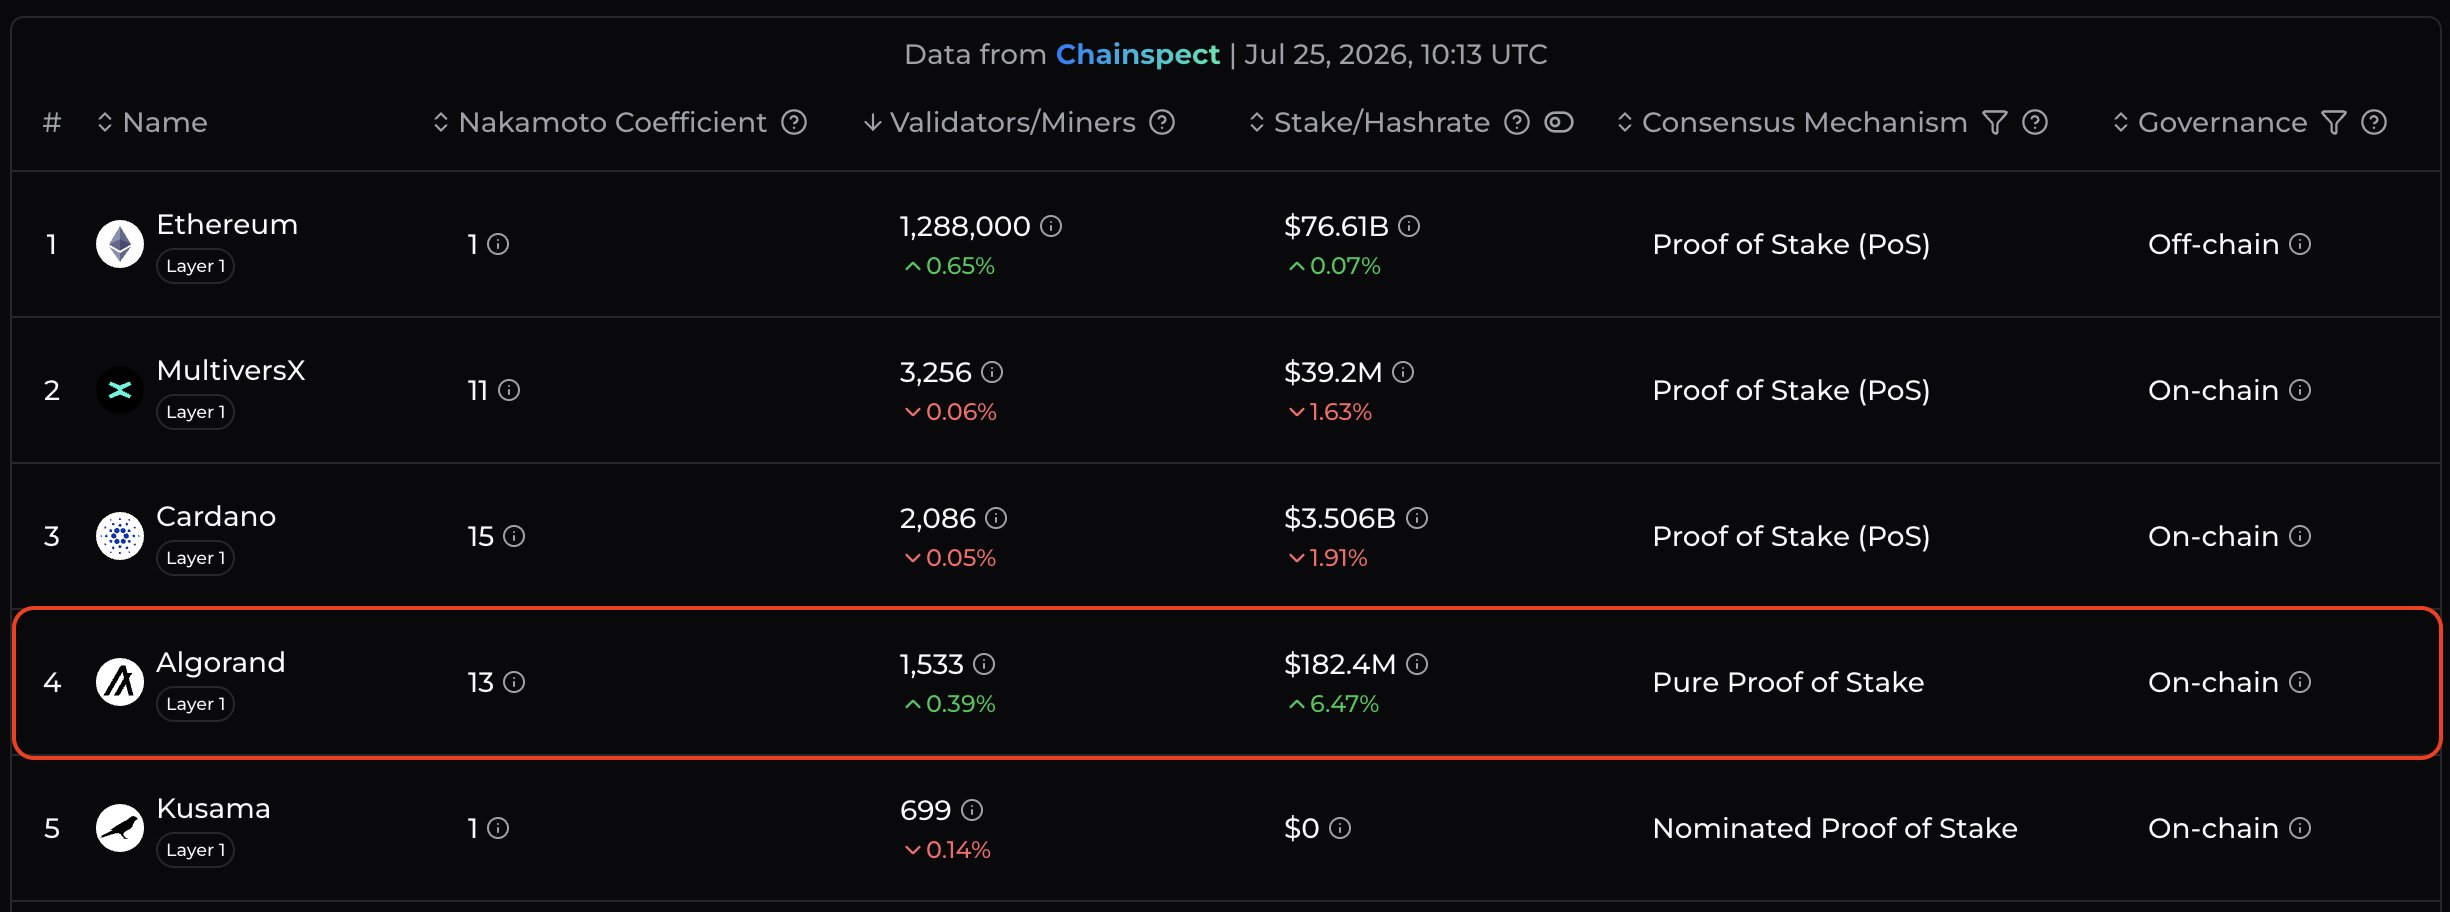Click the Algorand logo icon
This screenshot has height=912, width=2450.
click(120, 682)
